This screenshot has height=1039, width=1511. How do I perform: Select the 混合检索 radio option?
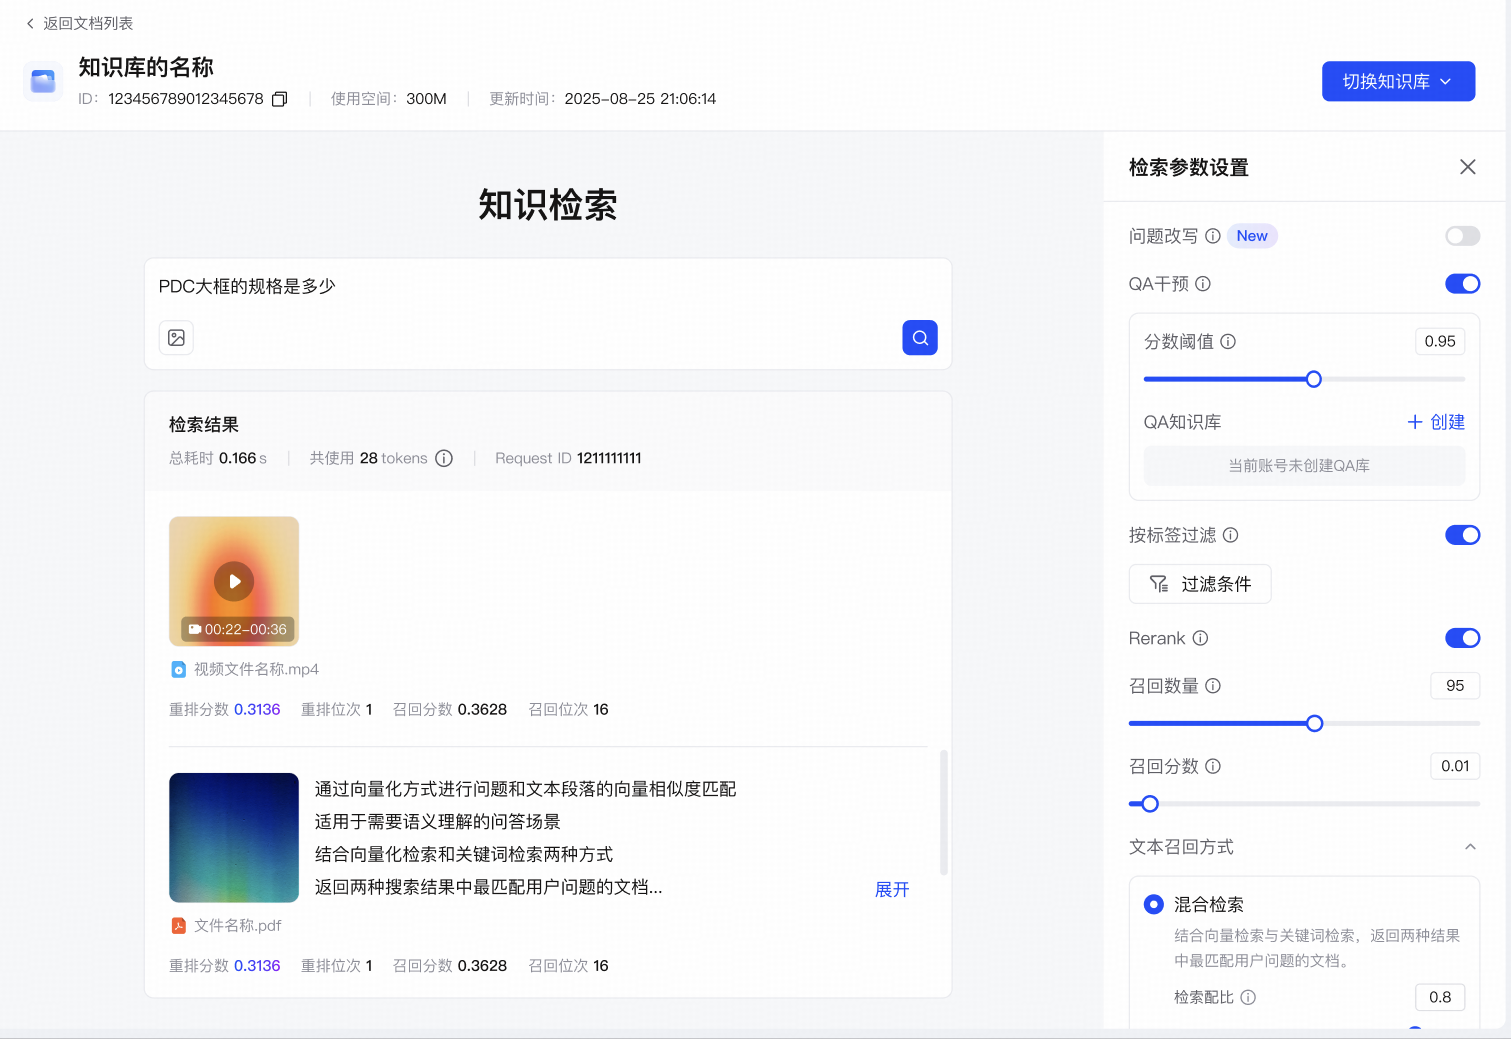(1154, 904)
